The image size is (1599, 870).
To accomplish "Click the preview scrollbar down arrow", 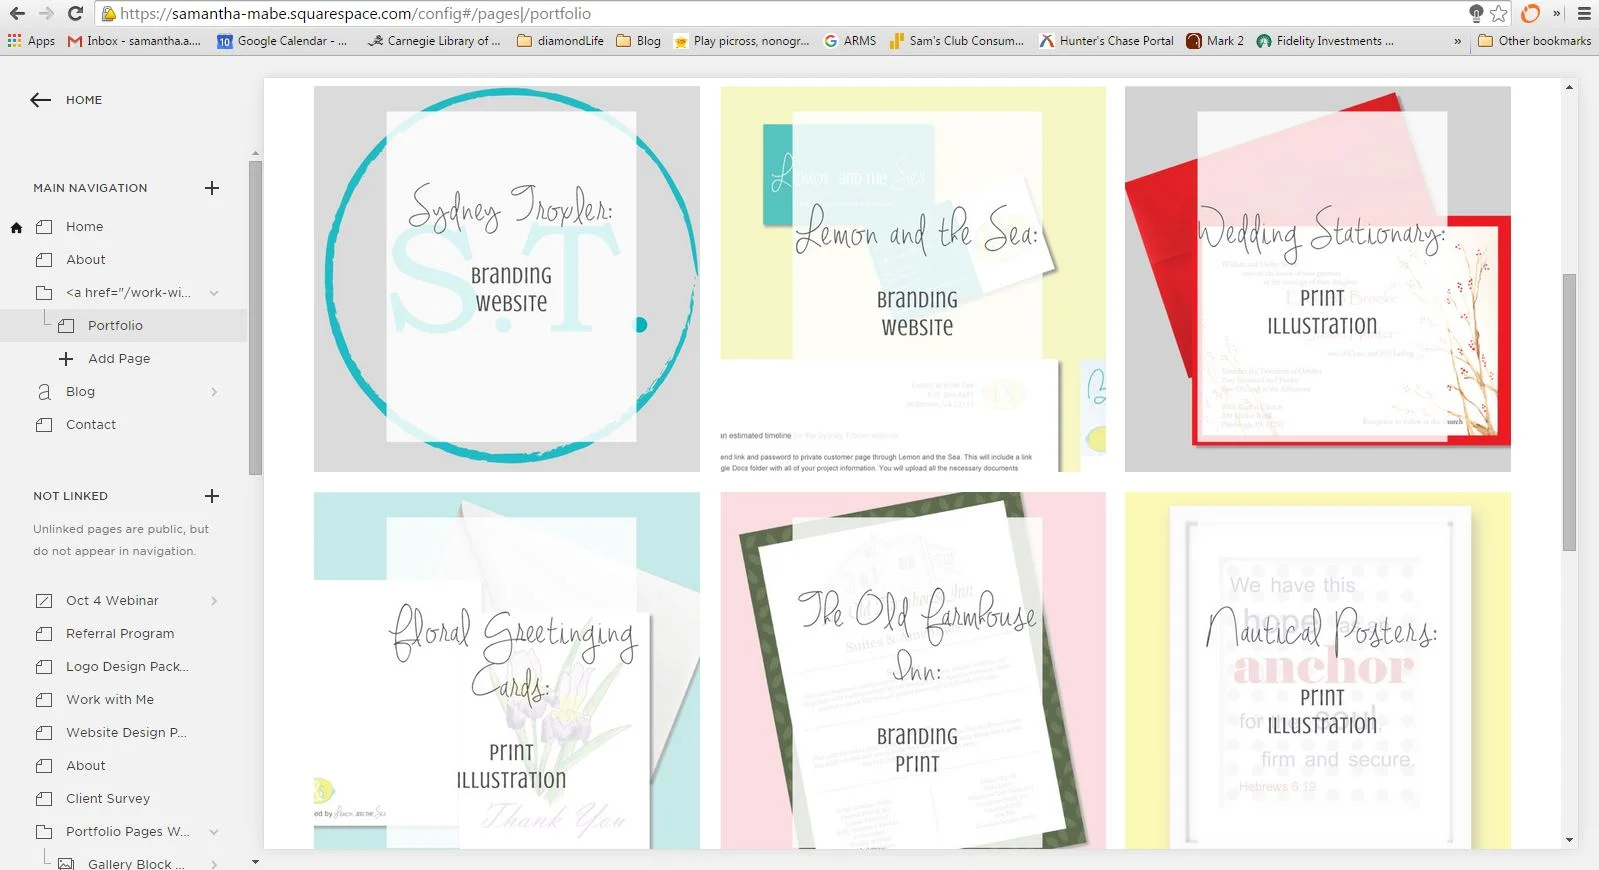I will click(x=1569, y=840).
